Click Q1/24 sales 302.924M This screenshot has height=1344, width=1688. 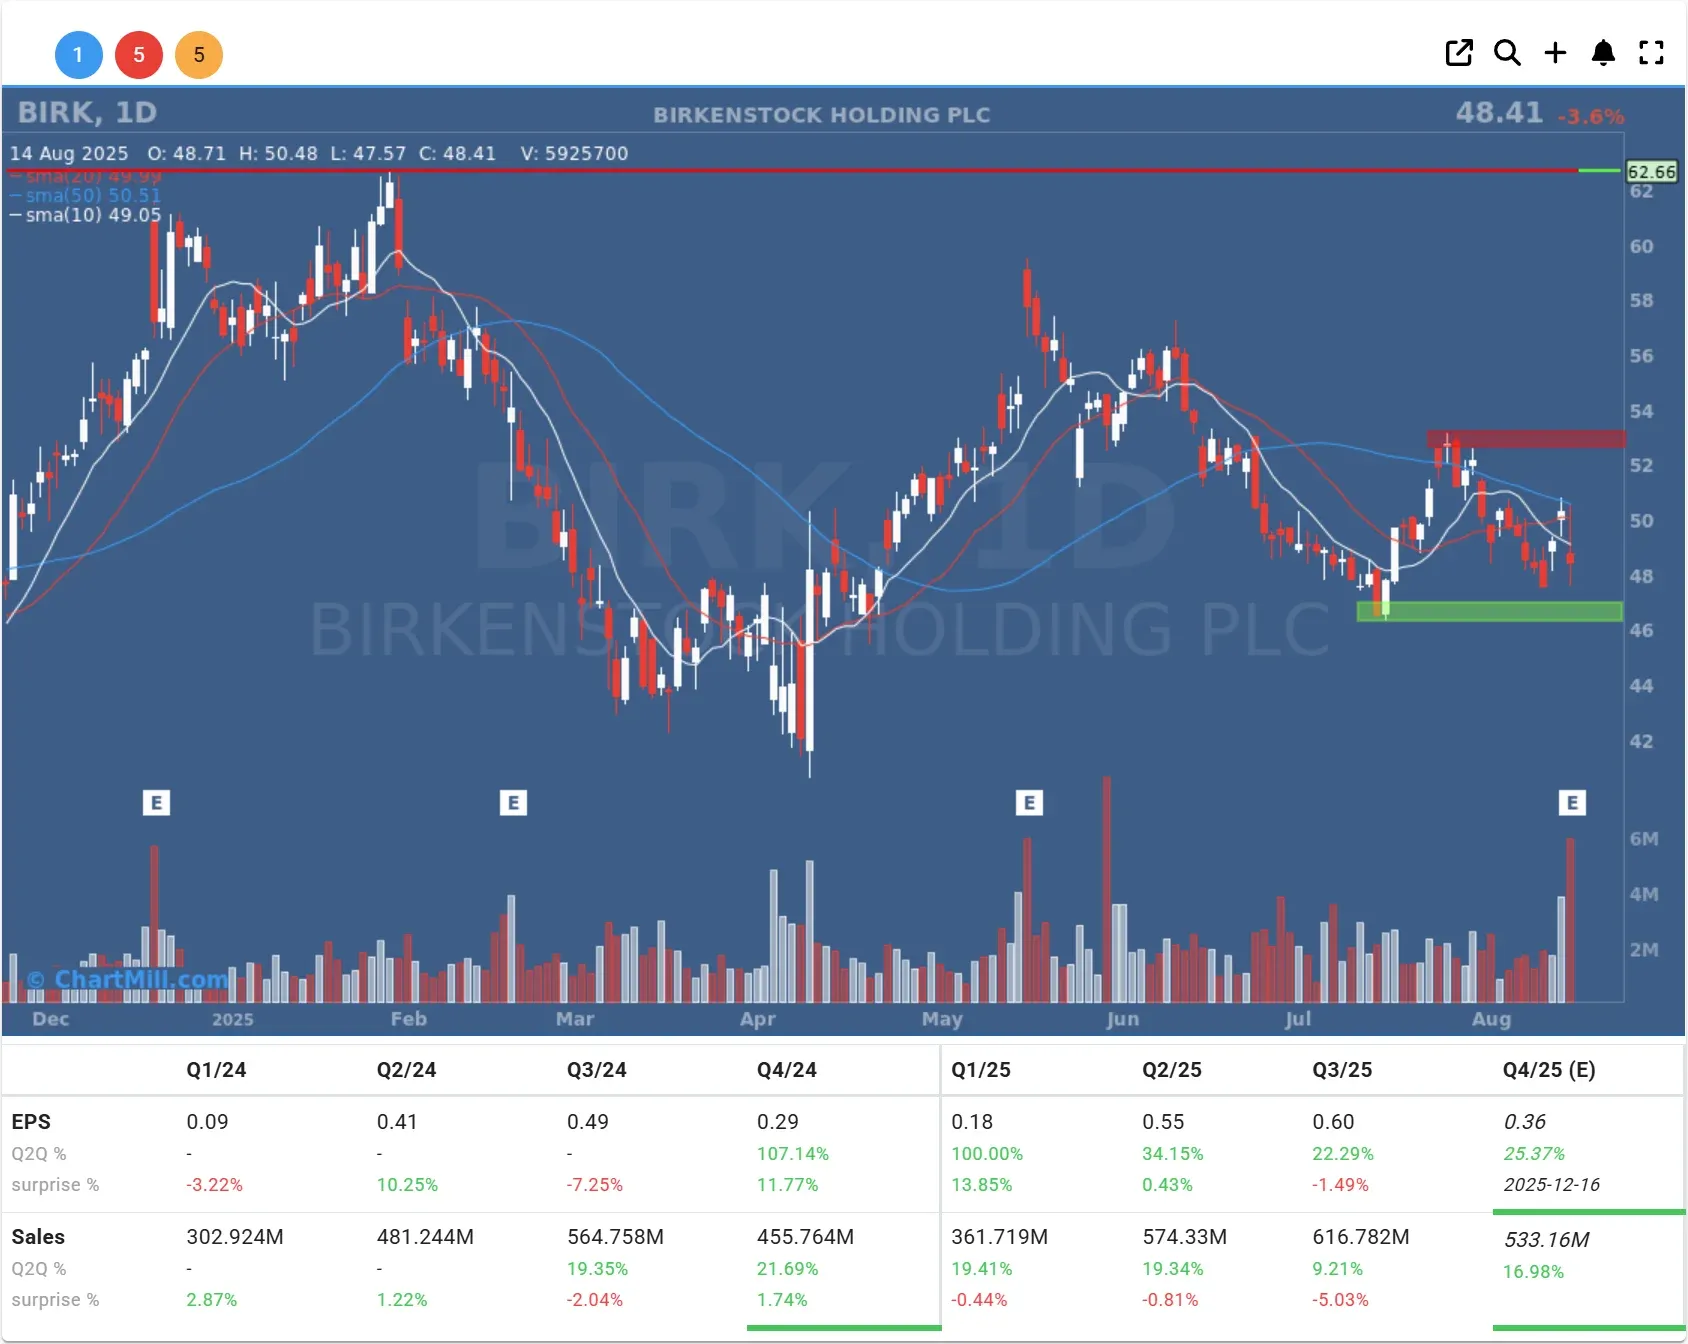click(235, 1237)
